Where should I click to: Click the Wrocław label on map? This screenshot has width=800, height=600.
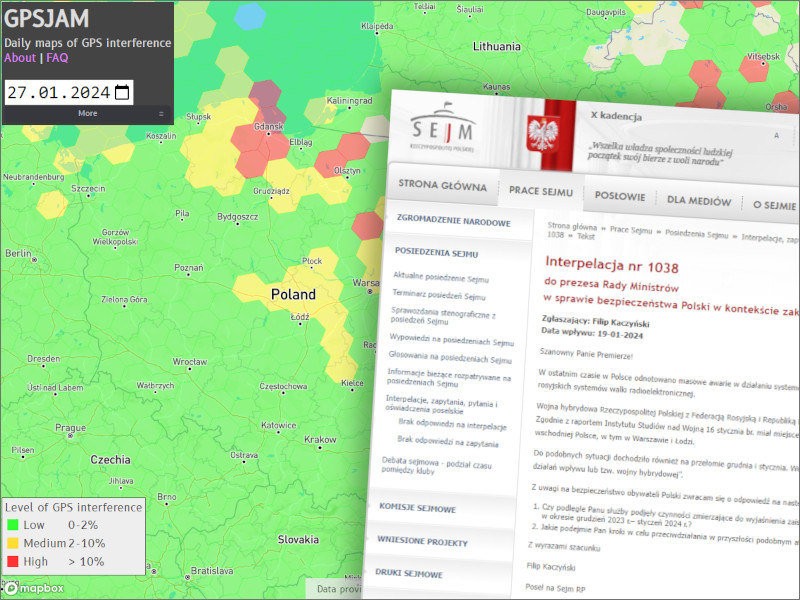tap(190, 362)
